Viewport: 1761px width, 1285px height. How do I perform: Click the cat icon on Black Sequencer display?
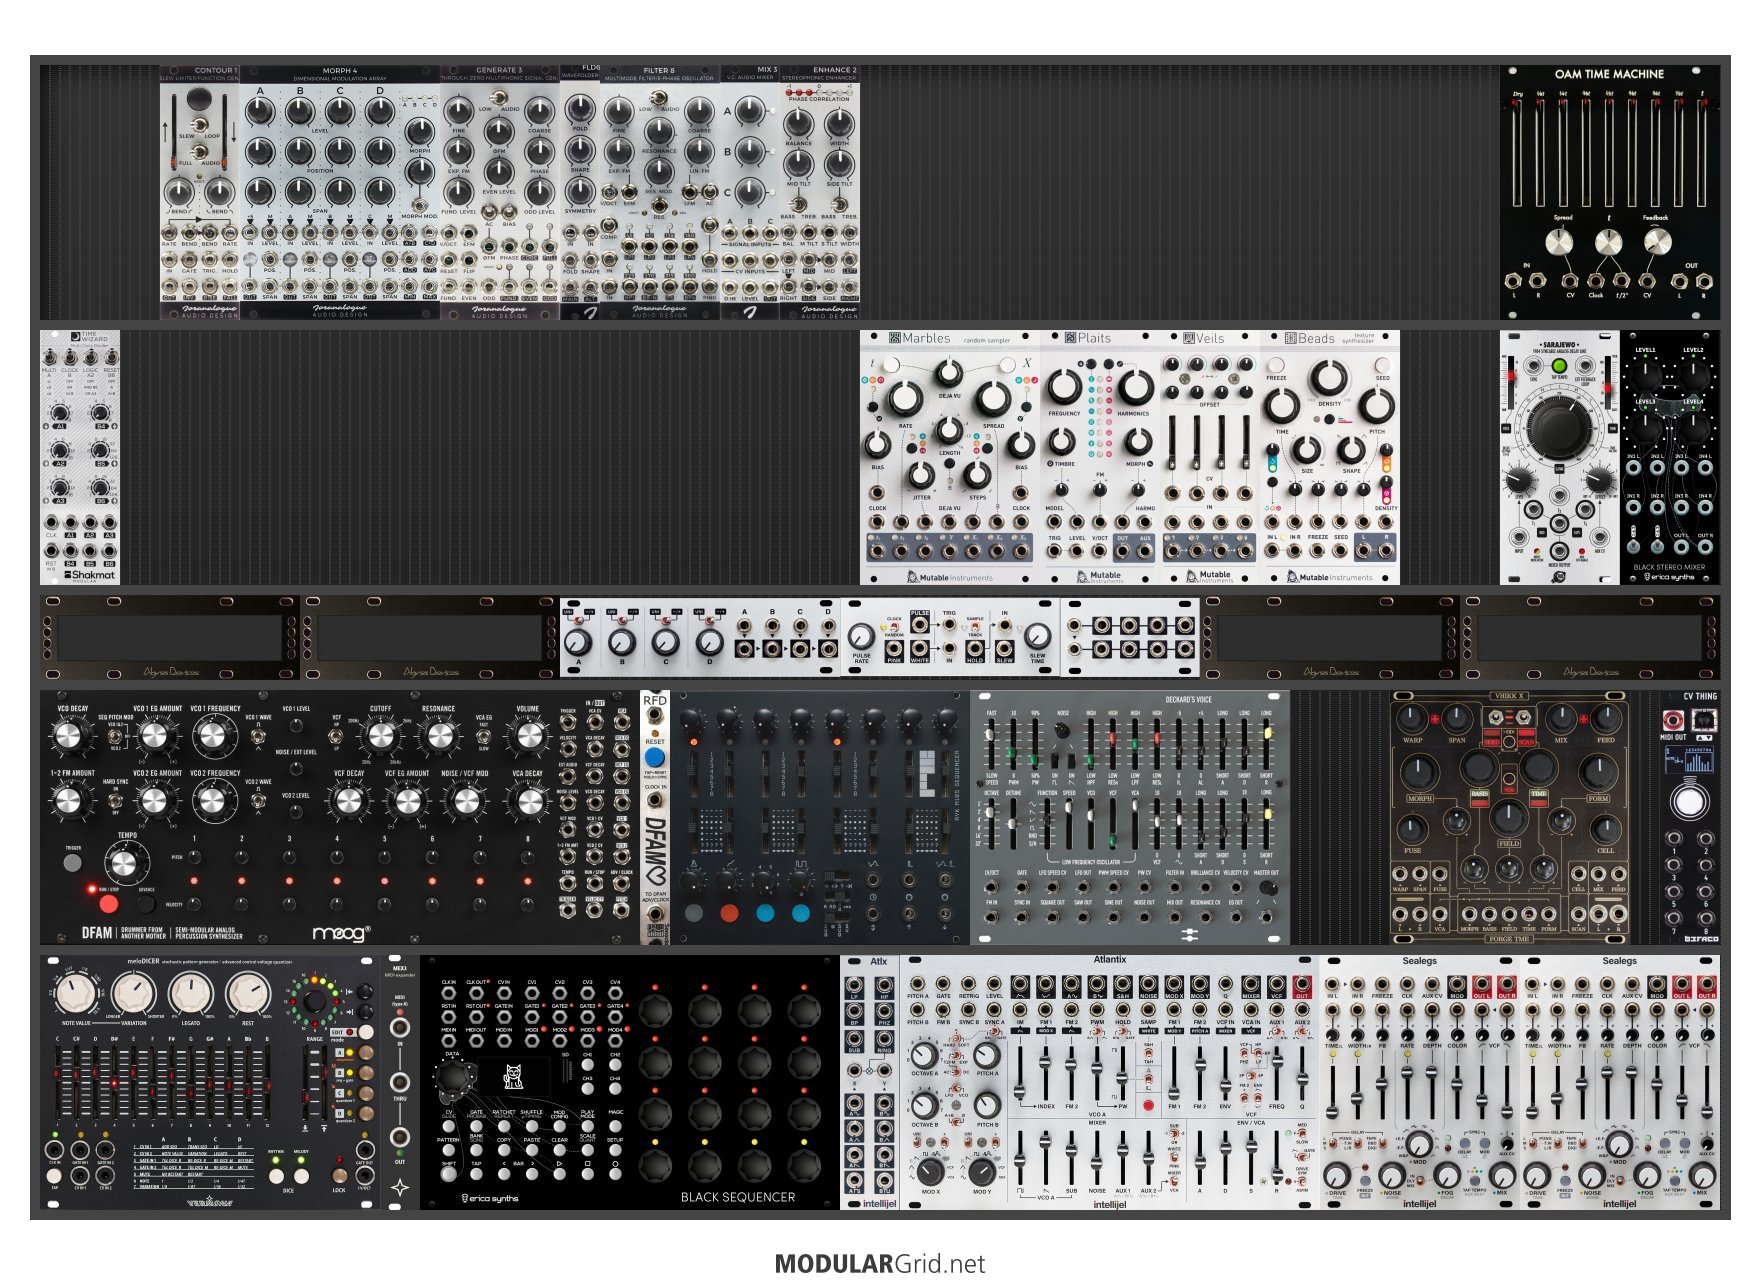click(x=515, y=1076)
